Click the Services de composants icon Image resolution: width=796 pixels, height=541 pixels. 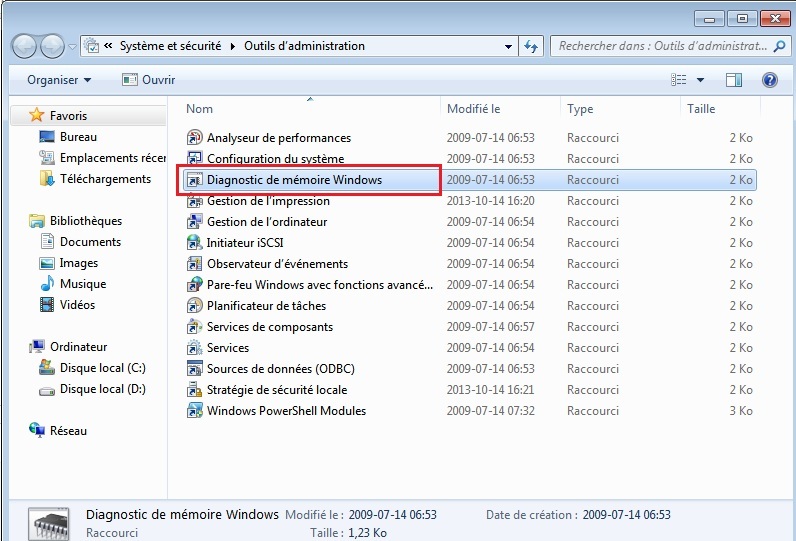[x=194, y=327]
